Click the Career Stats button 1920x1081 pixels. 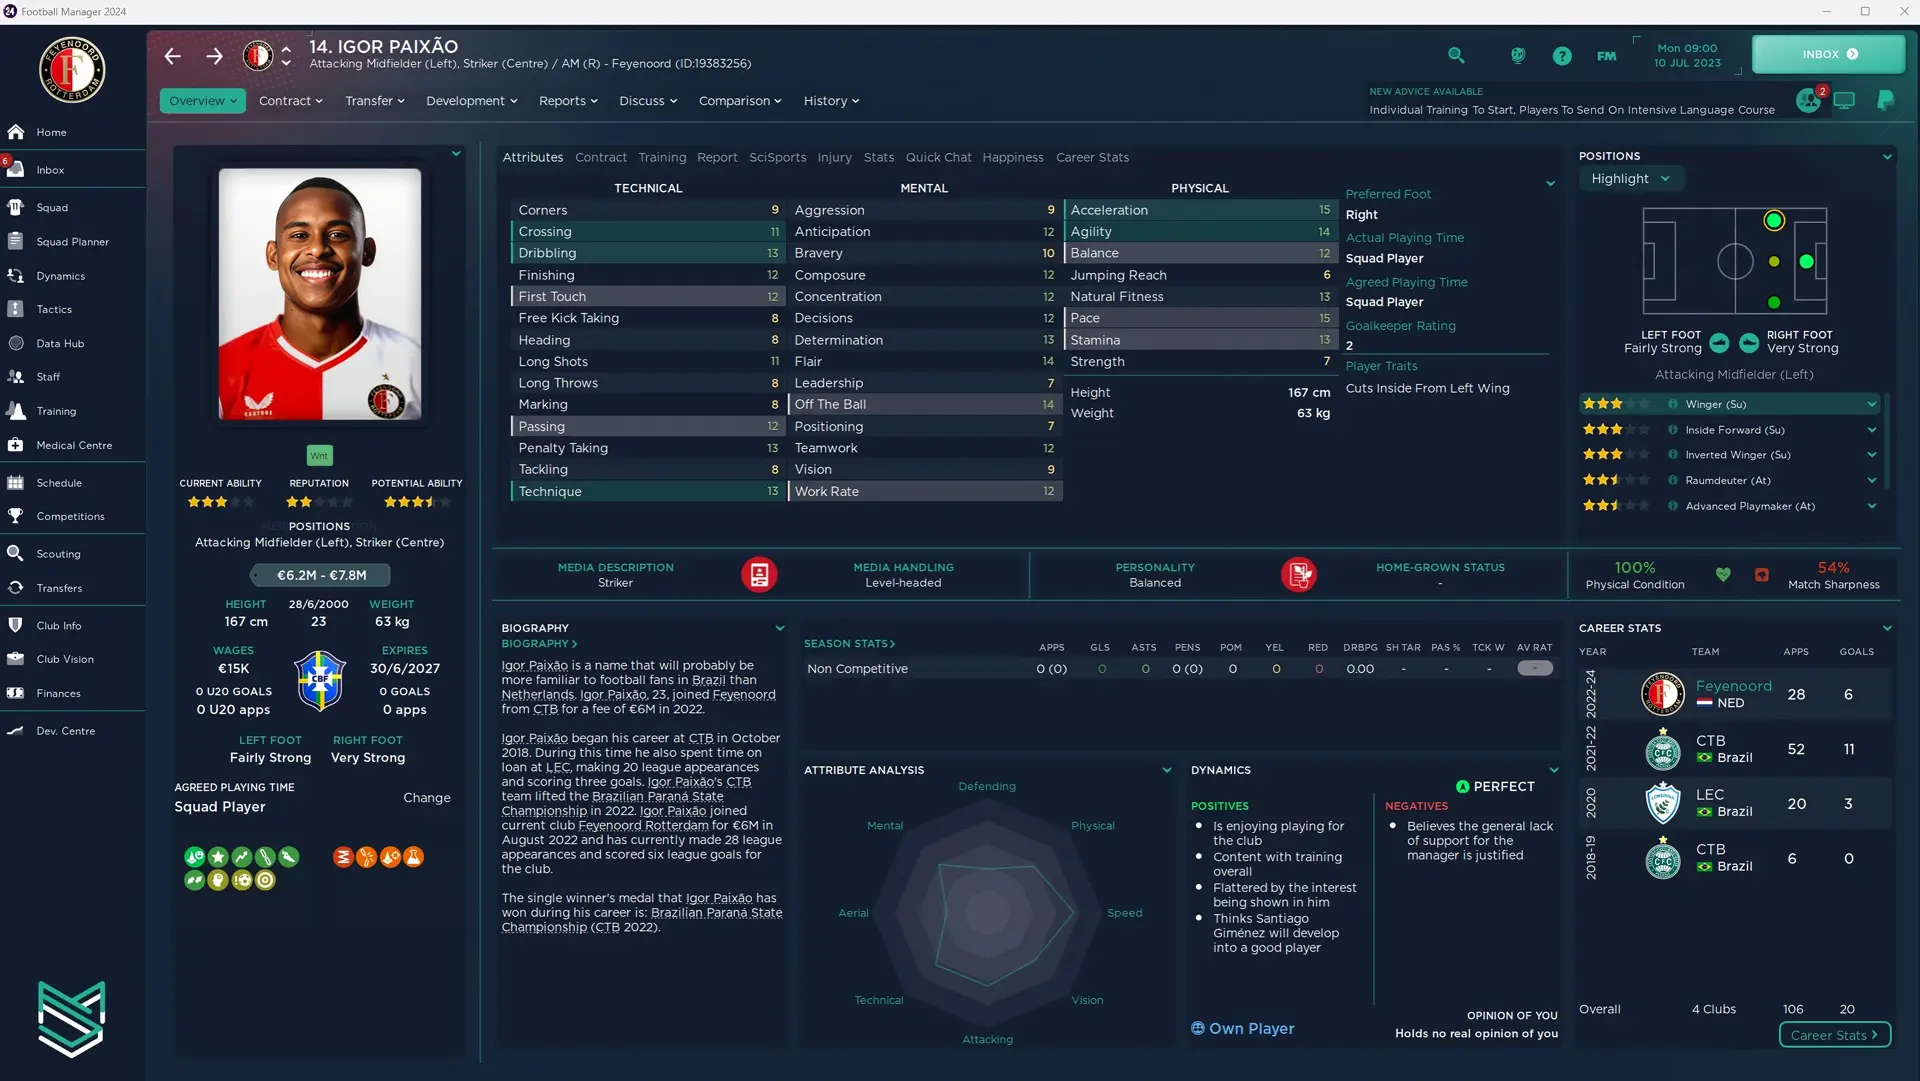(x=1835, y=1036)
